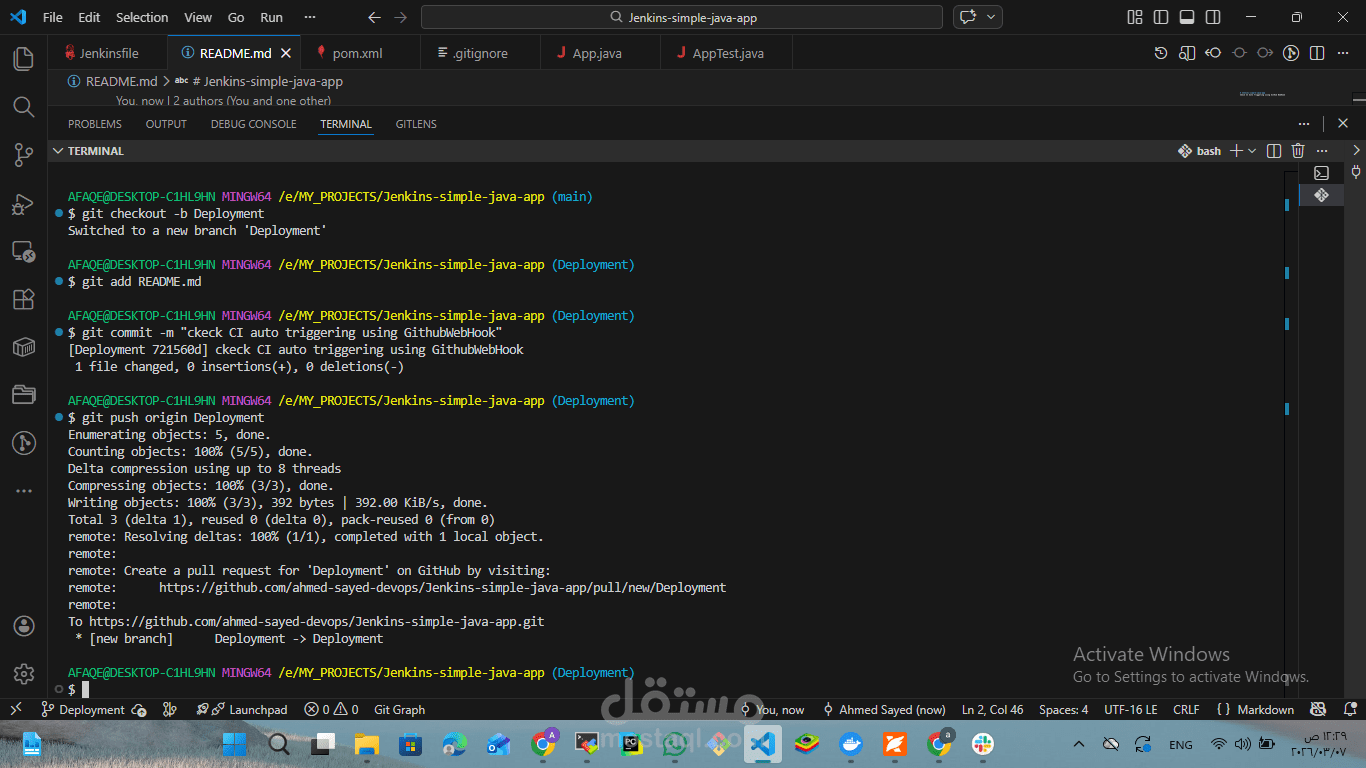Viewport: 1366px width, 768px height.
Task: Open the Edit menu
Action: coord(89,17)
